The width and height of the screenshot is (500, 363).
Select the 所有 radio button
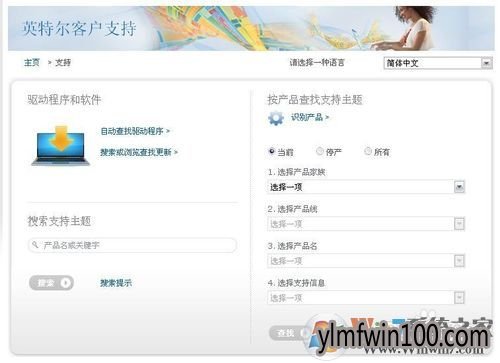(x=368, y=151)
